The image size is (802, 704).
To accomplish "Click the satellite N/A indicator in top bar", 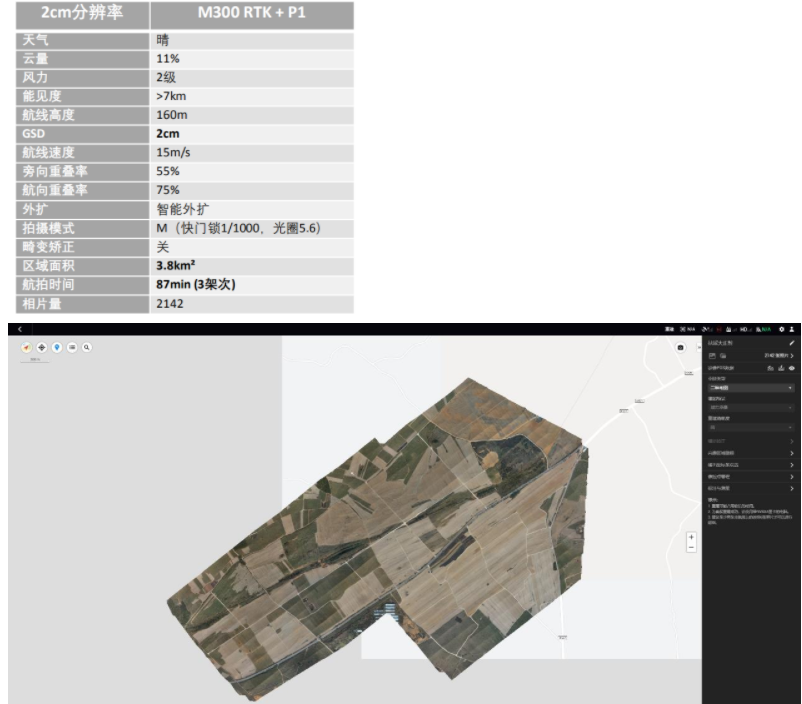I will point(687,329).
